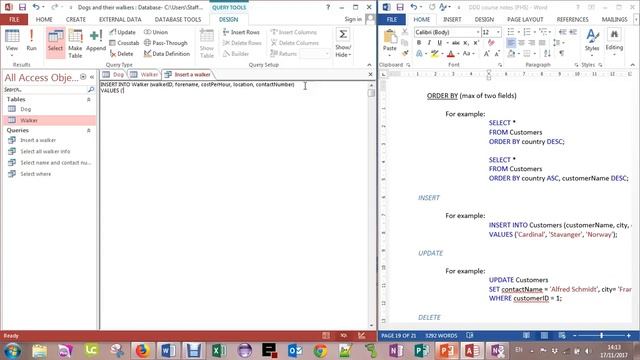
Task: Open the Select where query
Action: [x=49, y=174]
